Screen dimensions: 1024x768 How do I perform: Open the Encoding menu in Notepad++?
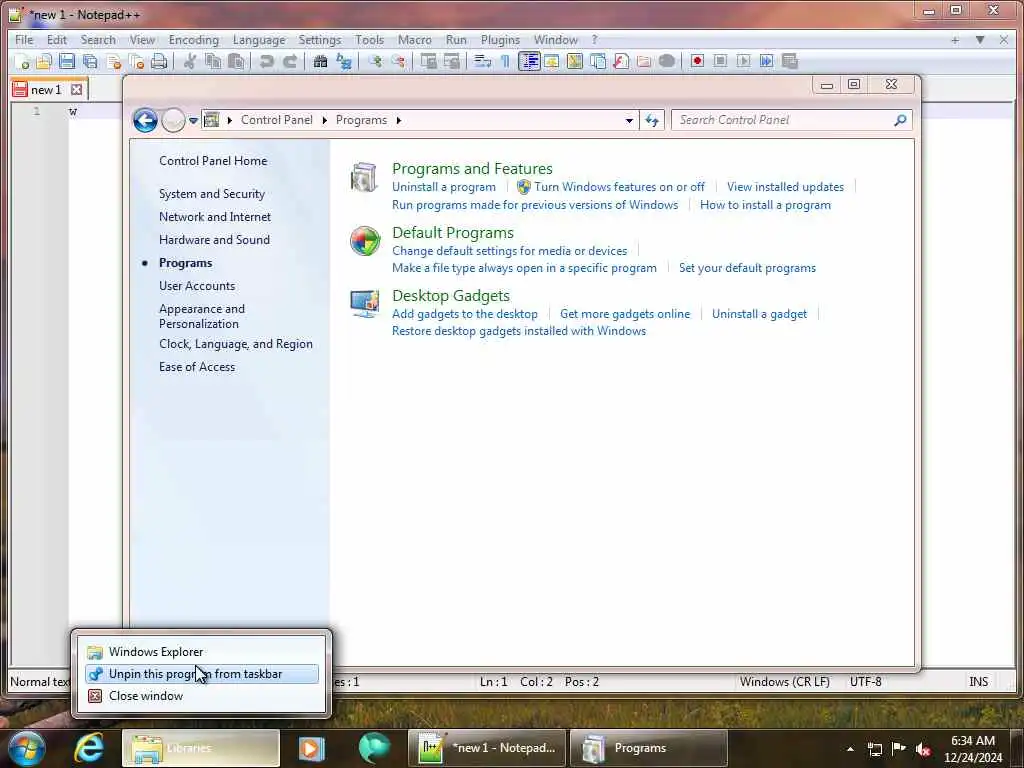pos(193,40)
